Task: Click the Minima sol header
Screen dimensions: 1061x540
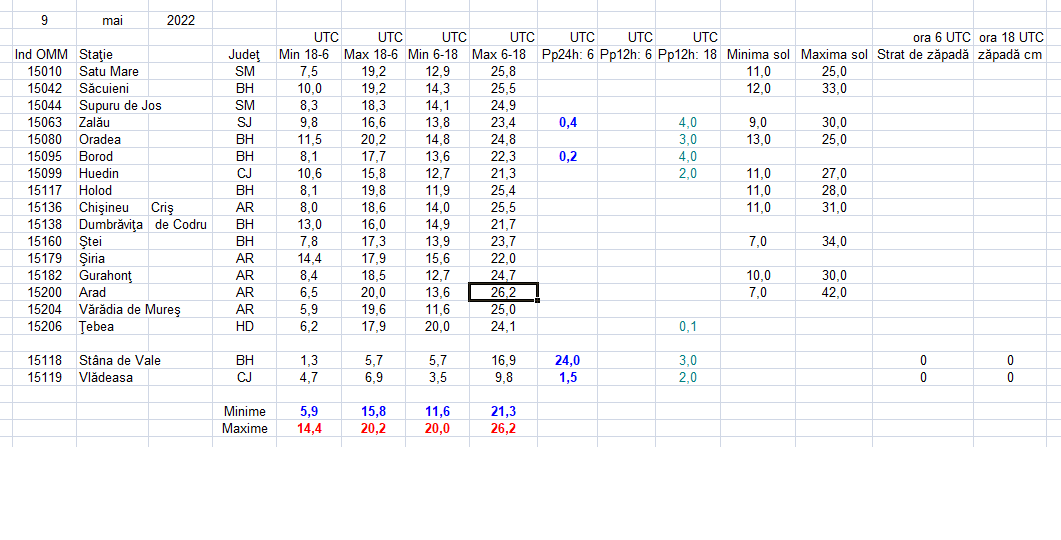Action: pos(758,54)
